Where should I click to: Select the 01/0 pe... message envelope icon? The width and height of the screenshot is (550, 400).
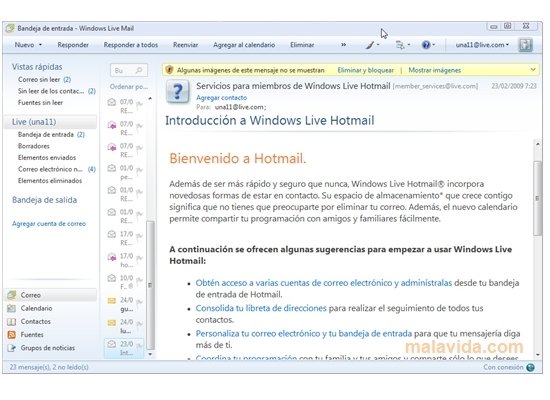click(112, 168)
